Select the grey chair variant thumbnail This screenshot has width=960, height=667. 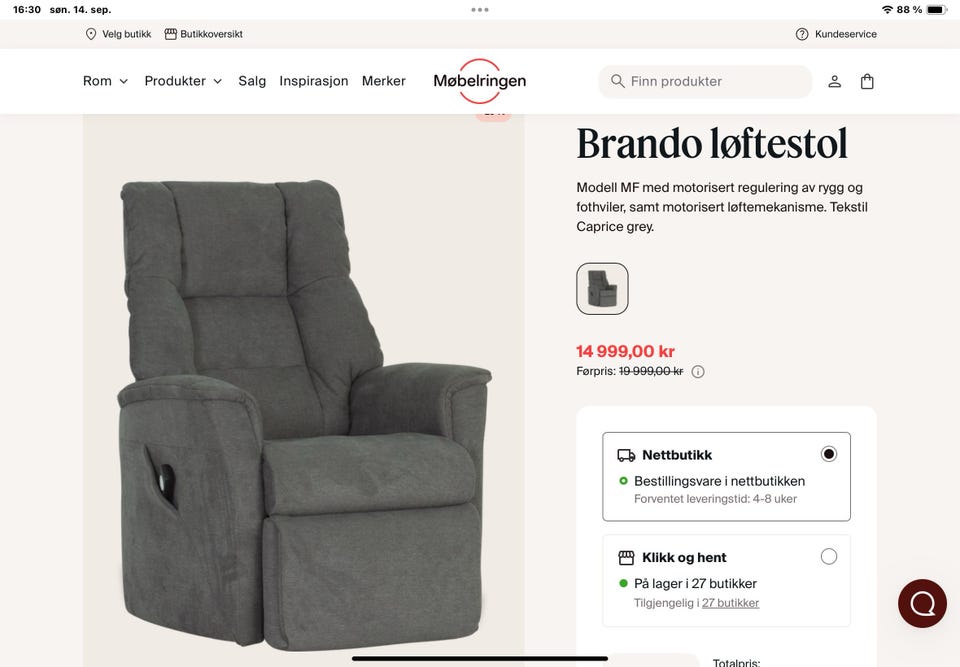pos(602,288)
